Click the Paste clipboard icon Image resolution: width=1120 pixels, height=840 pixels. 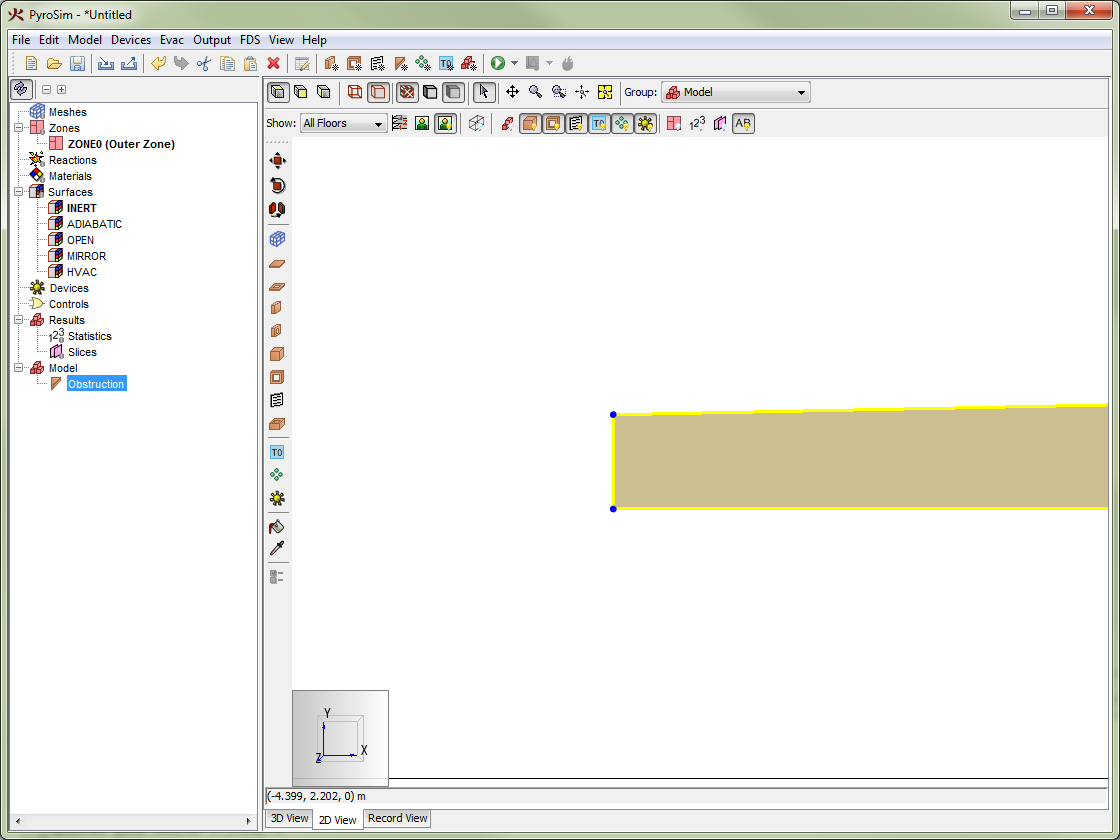tap(250, 64)
